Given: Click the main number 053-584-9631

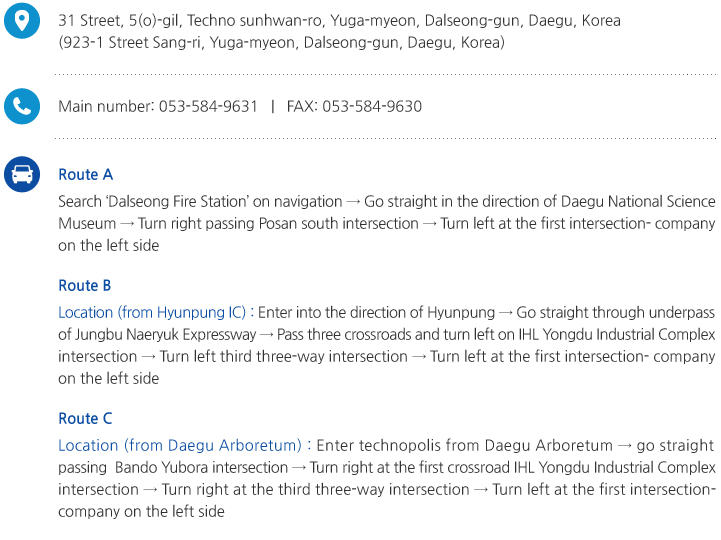Looking at the screenshot, I should tap(208, 106).
